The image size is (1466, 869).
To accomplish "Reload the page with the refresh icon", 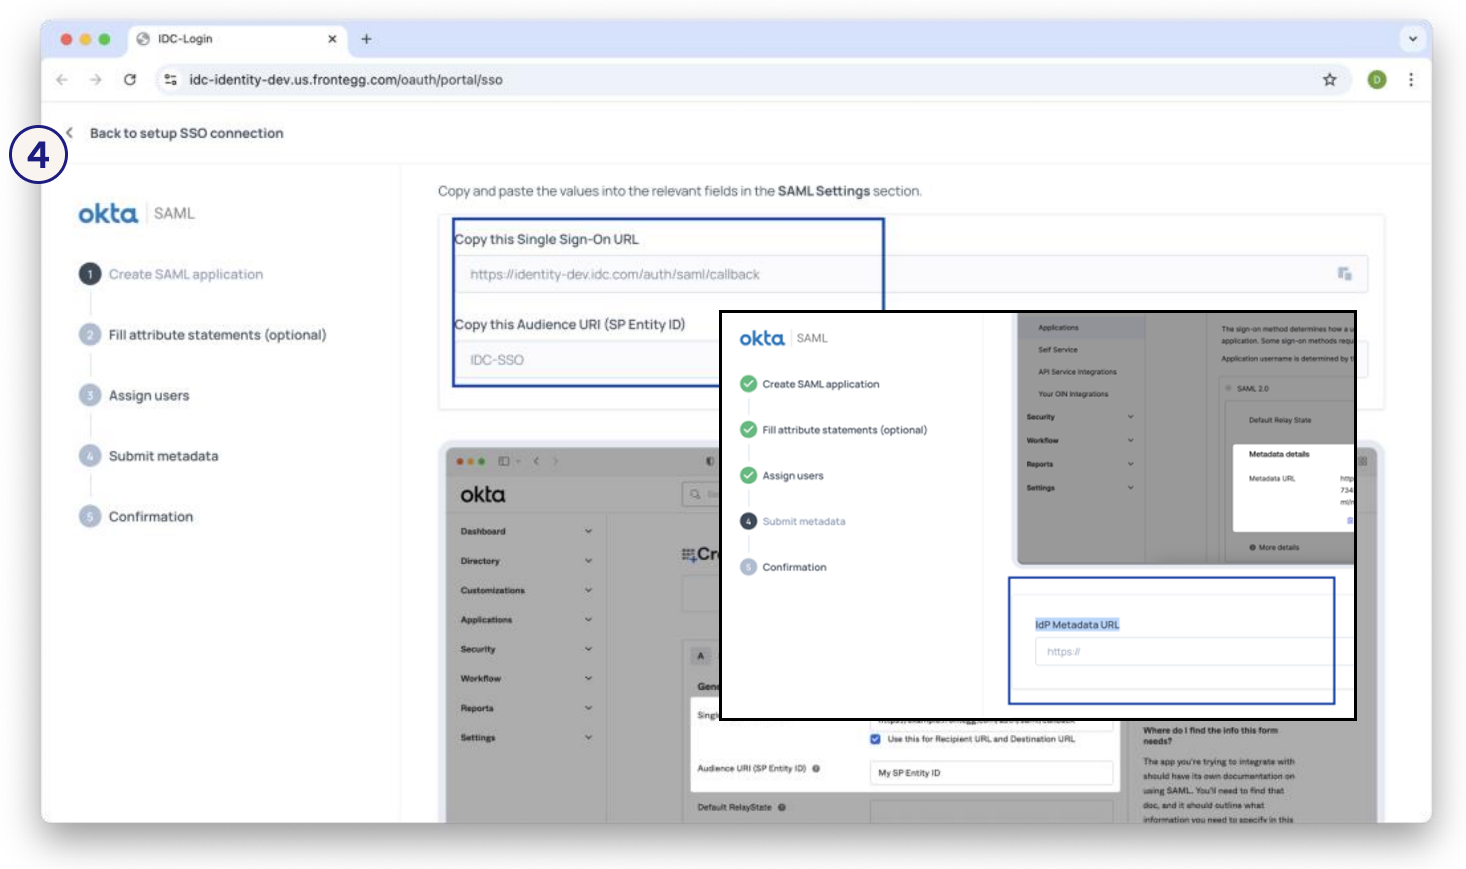I will (130, 80).
